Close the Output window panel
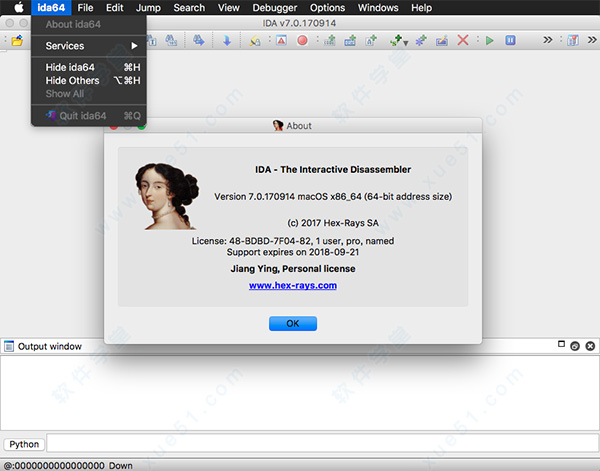Viewport: 600px width, 471px height. pyautogui.click(x=590, y=346)
